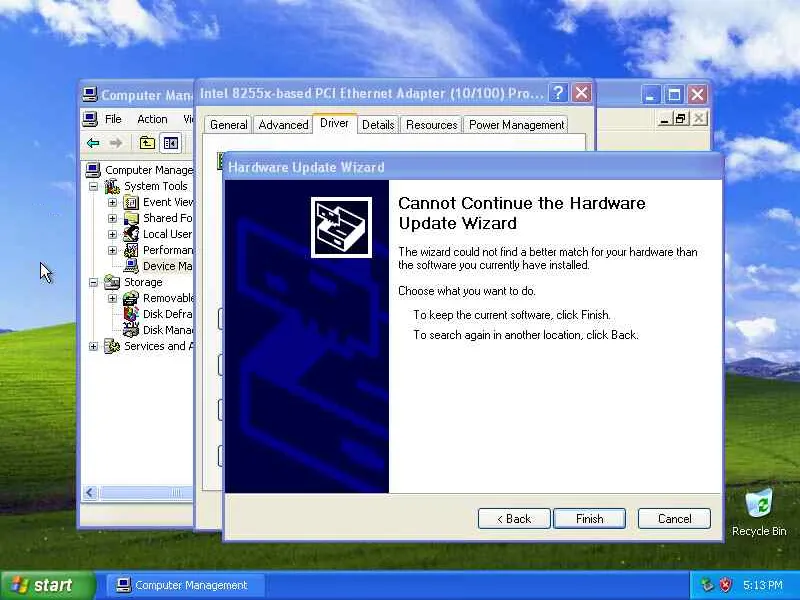Switch to the Advanced tab

click(x=283, y=125)
